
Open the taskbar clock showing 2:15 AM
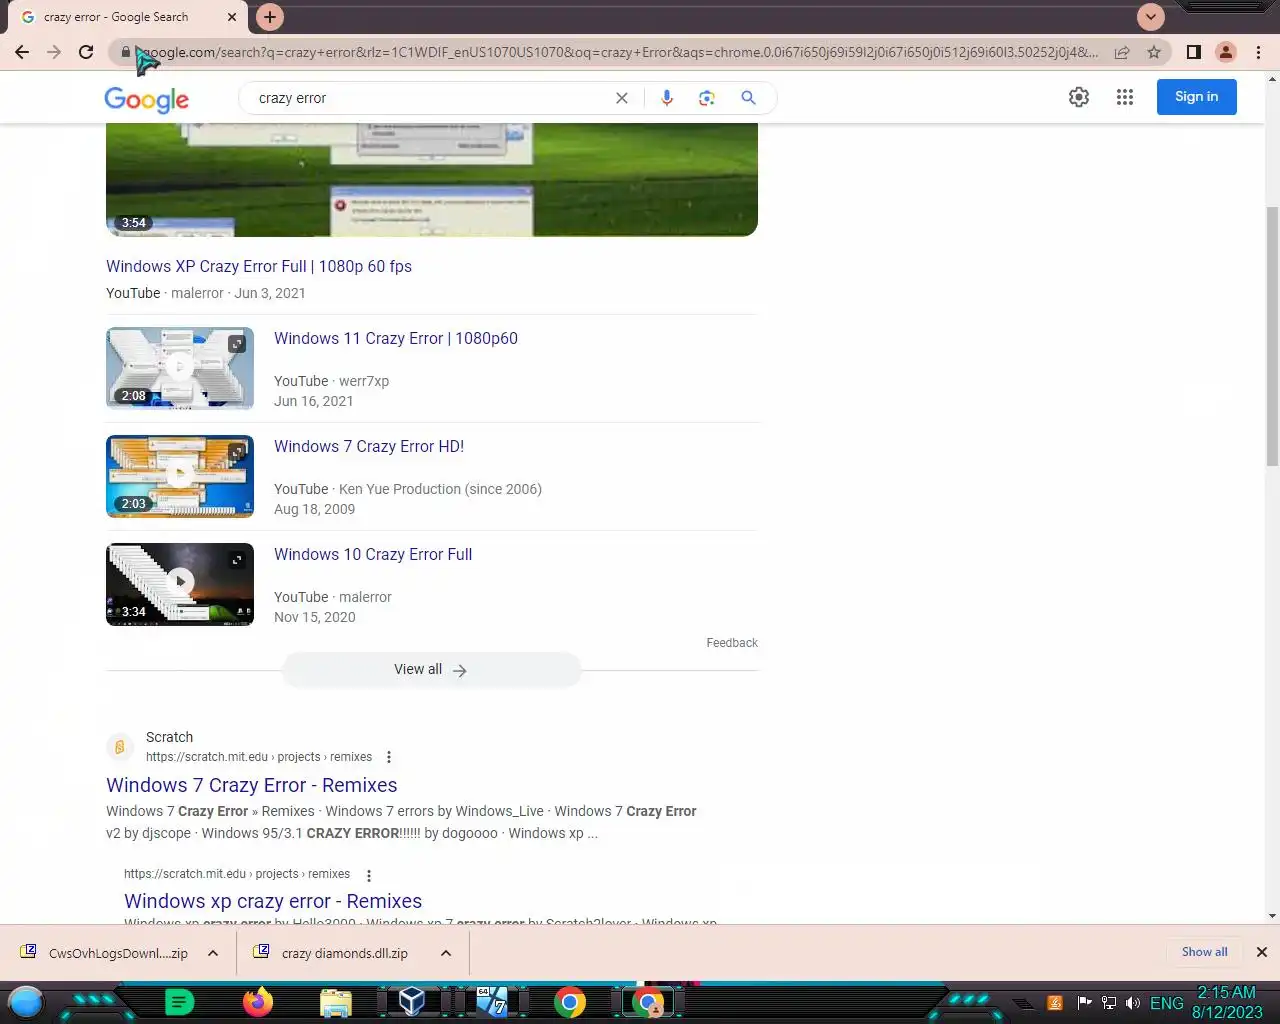tap(1227, 1003)
